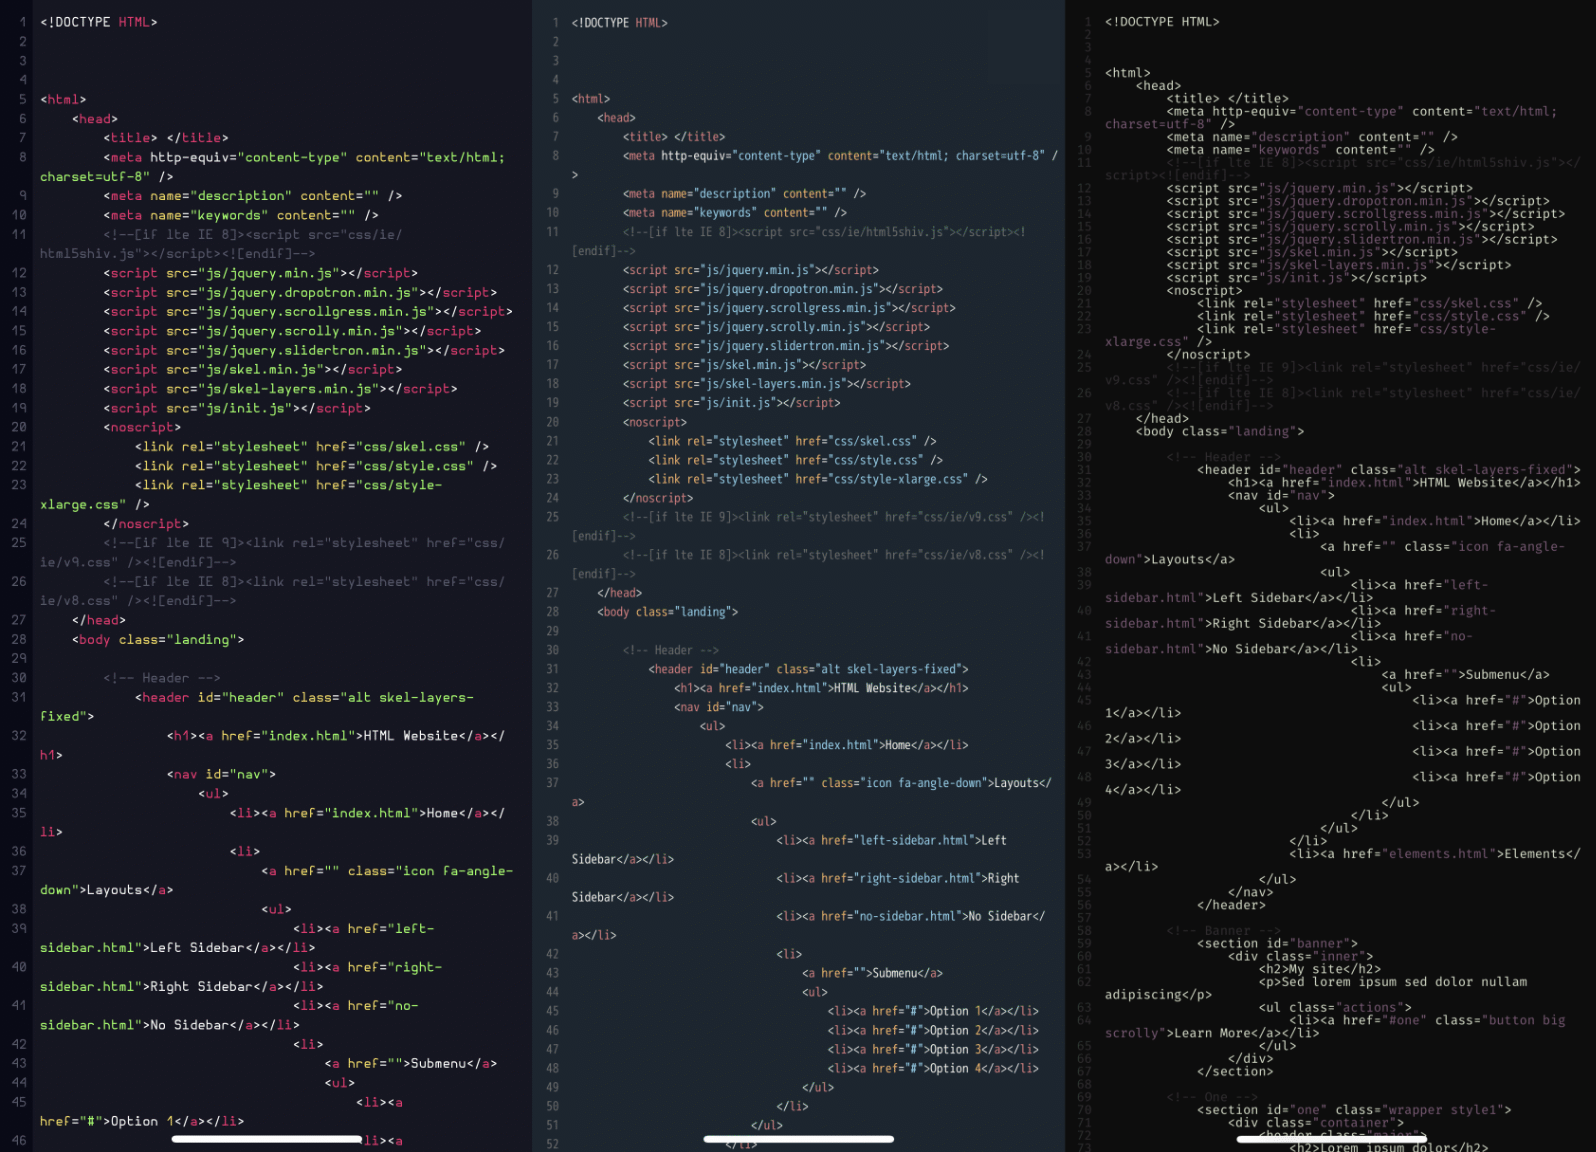Click the js/skel.min.js line in left editor
The width and height of the screenshot is (1596, 1152).
click(x=253, y=370)
